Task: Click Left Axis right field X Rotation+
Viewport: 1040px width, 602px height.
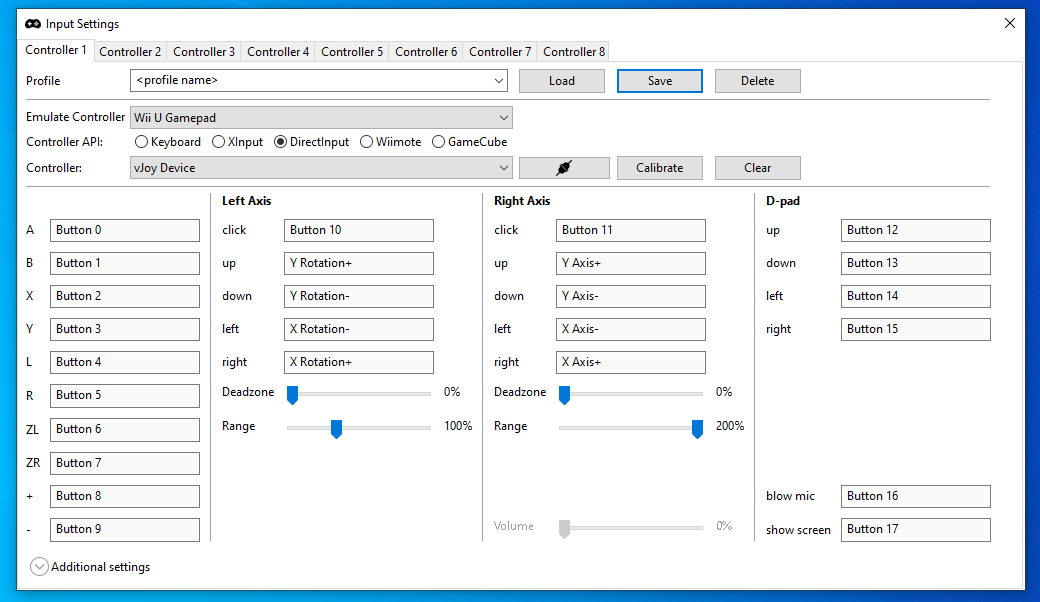Action: click(x=359, y=362)
